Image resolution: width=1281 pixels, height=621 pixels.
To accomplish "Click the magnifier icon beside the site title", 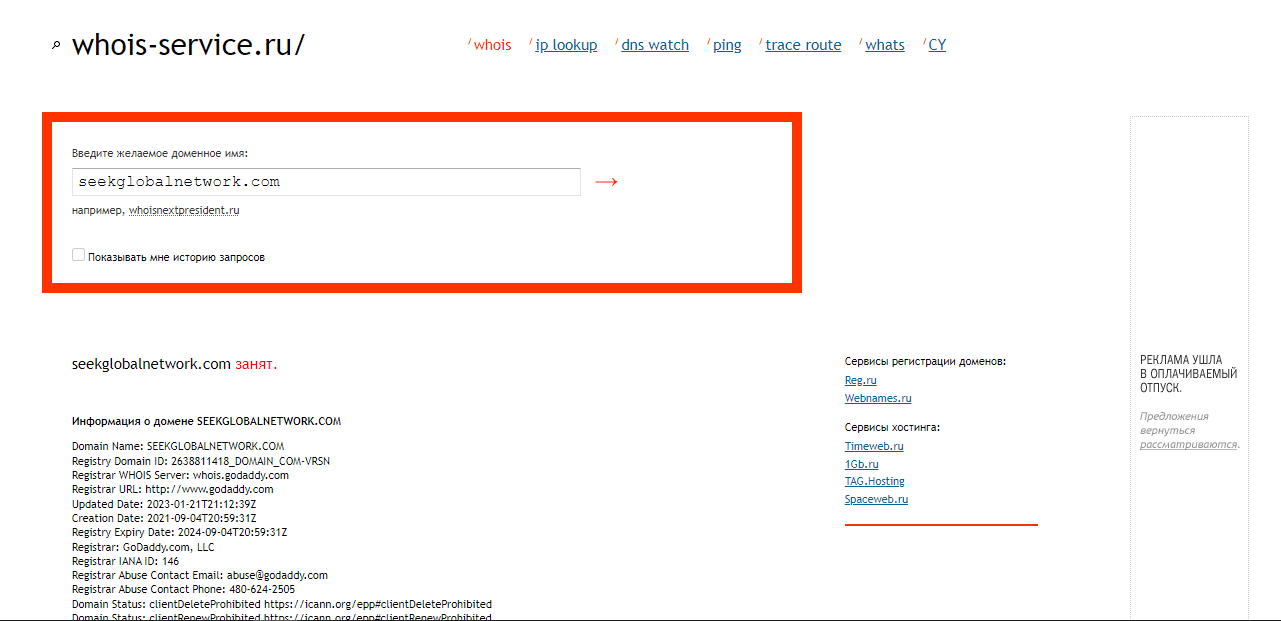I will (x=56, y=45).
